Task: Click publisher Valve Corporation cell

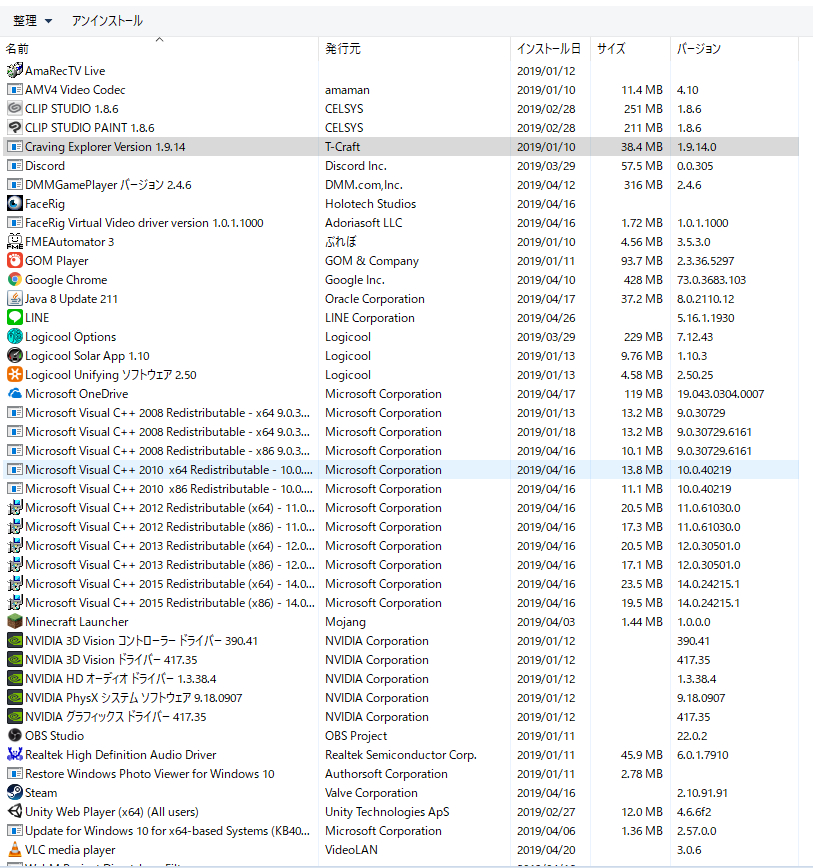Action: pyautogui.click(x=371, y=793)
